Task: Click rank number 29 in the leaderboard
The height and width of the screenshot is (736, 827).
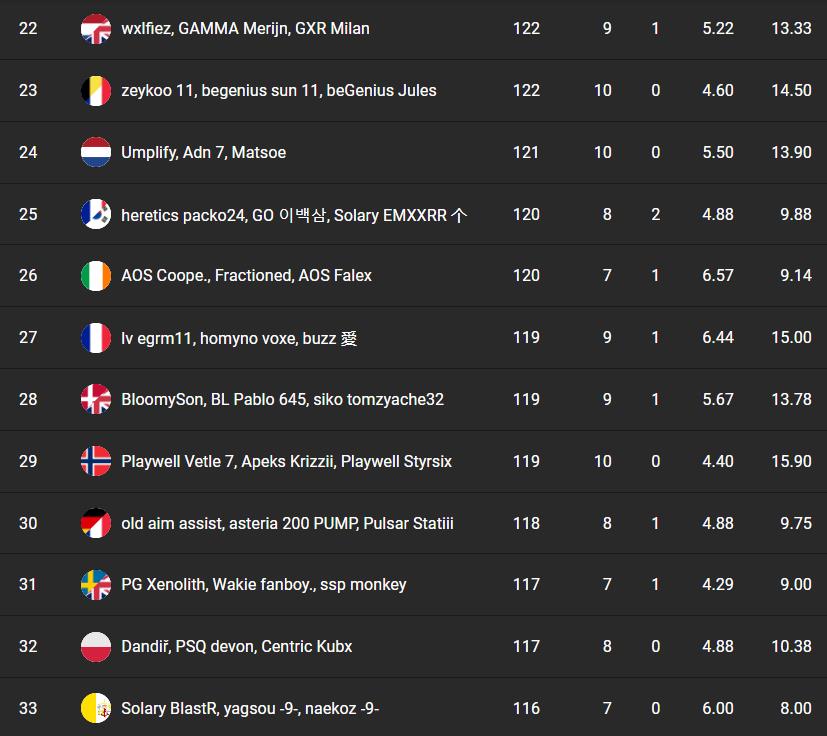Action: [x=28, y=462]
